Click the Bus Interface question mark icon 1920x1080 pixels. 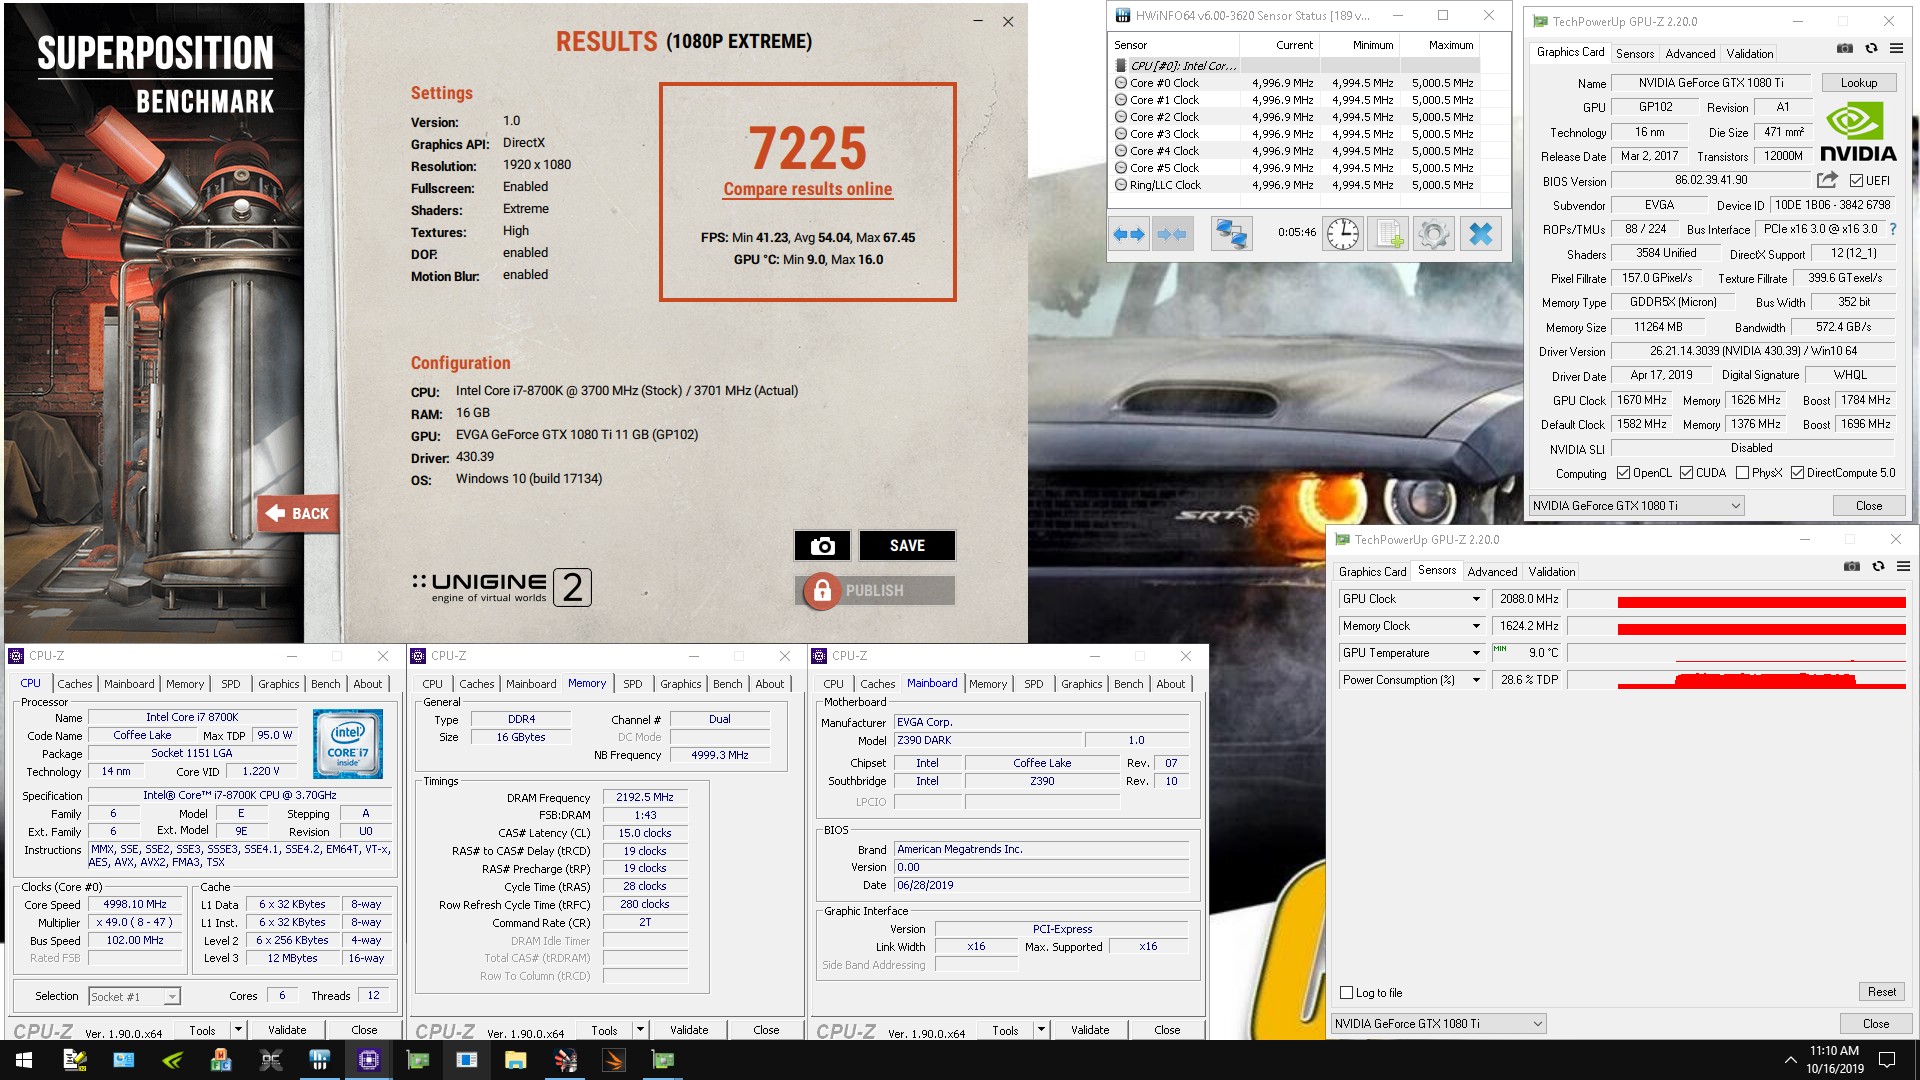click(1892, 229)
